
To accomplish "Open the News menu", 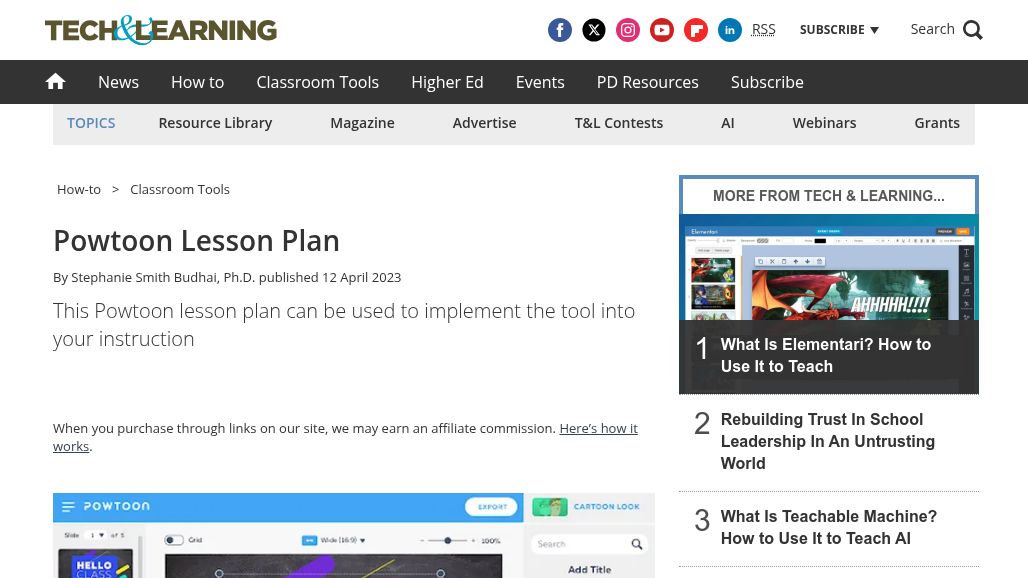I will [119, 82].
